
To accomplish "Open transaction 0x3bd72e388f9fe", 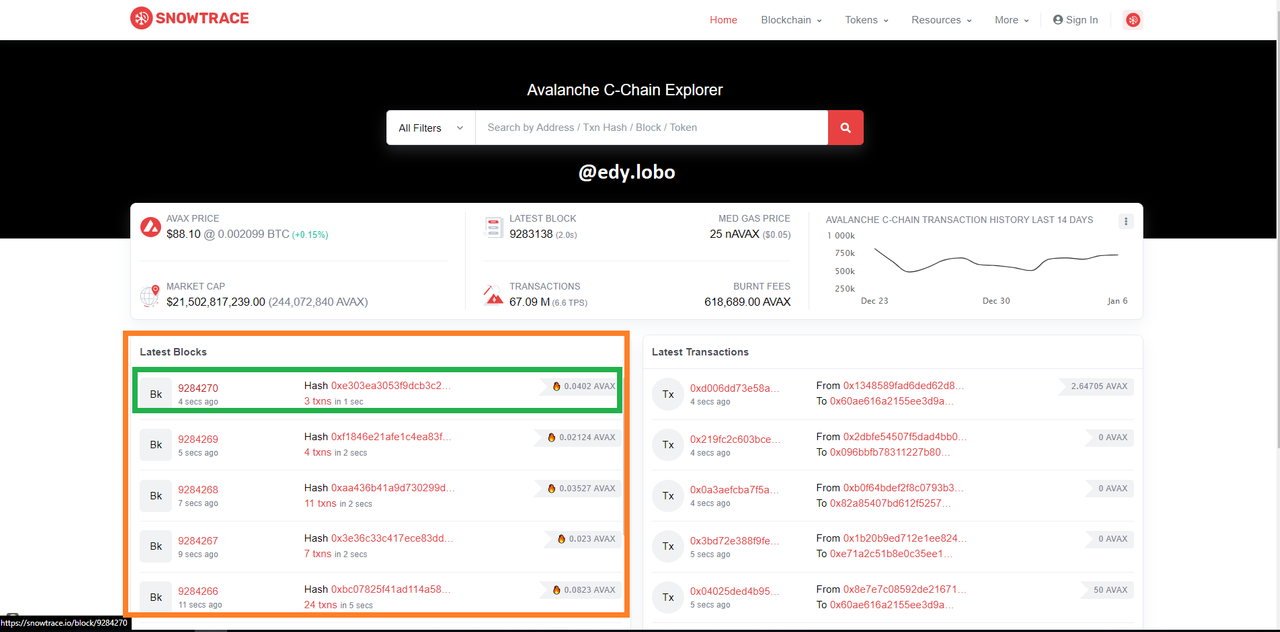I will pos(734,541).
